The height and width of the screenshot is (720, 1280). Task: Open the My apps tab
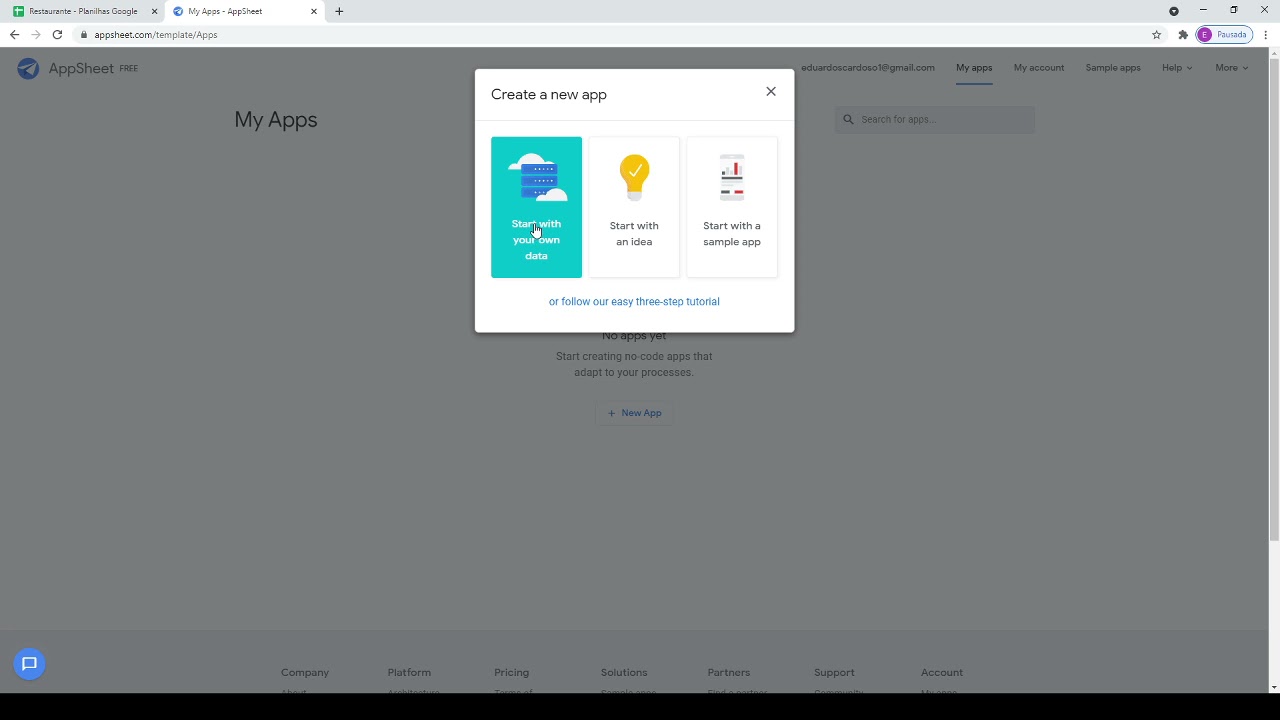(974, 68)
